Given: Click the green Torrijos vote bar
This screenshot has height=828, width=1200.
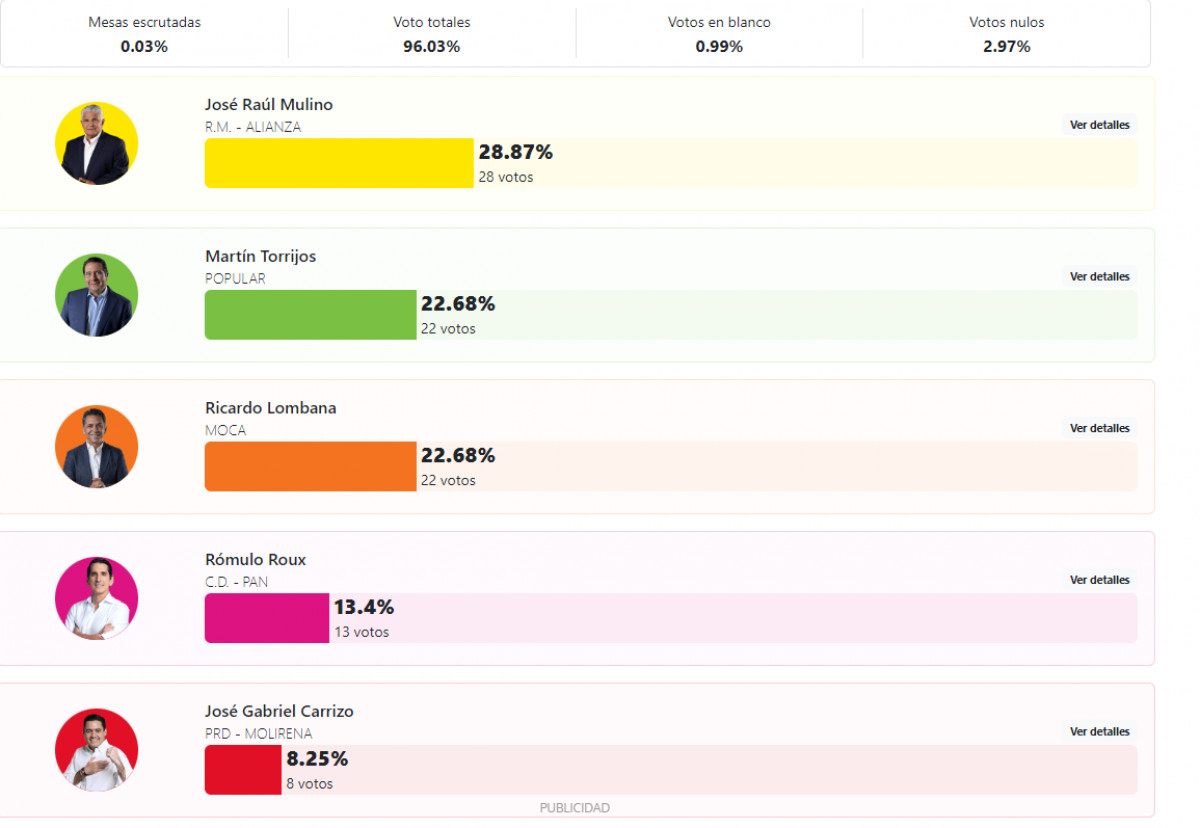Looking at the screenshot, I should point(310,315).
